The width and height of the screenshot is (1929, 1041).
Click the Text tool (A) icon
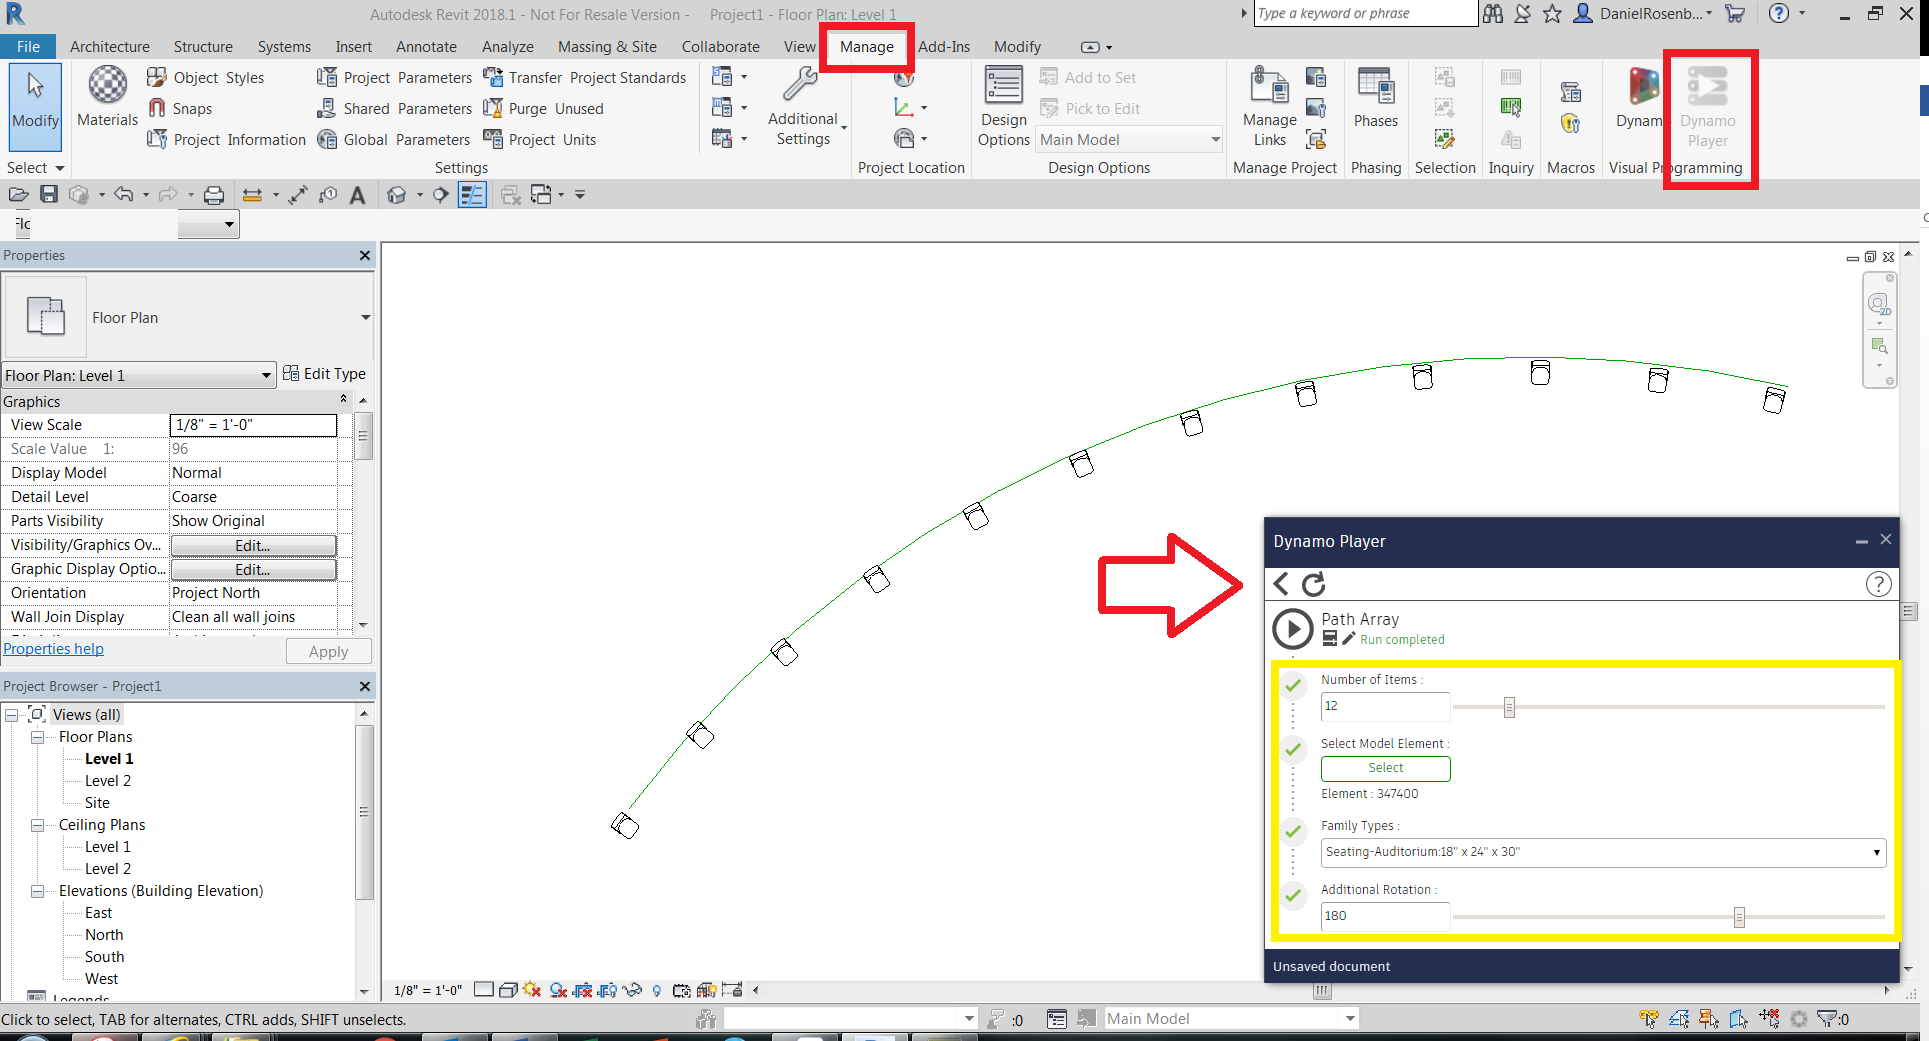357,195
